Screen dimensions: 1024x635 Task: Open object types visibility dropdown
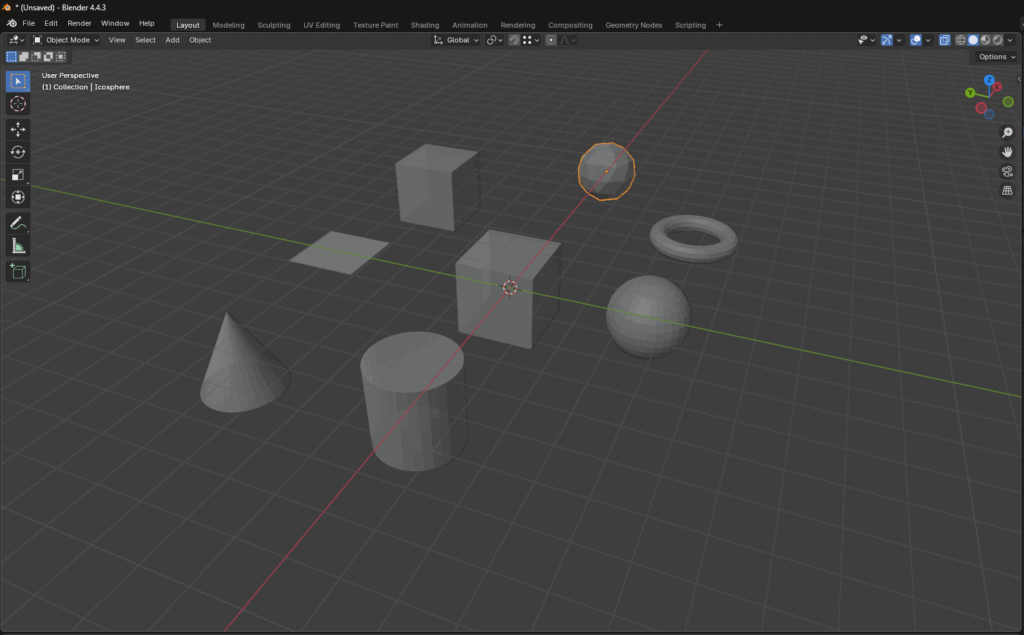pyautogui.click(x=866, y=40)
